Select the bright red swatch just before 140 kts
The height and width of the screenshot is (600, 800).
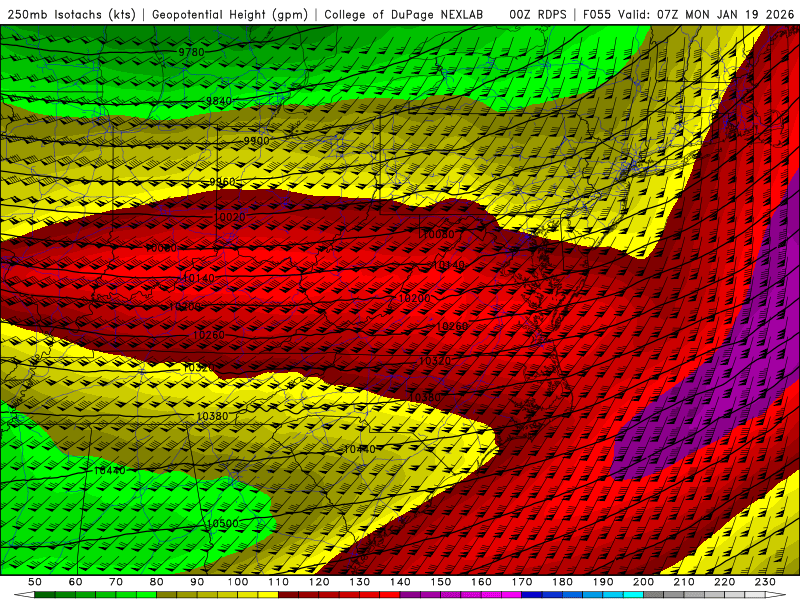(390, 595)
